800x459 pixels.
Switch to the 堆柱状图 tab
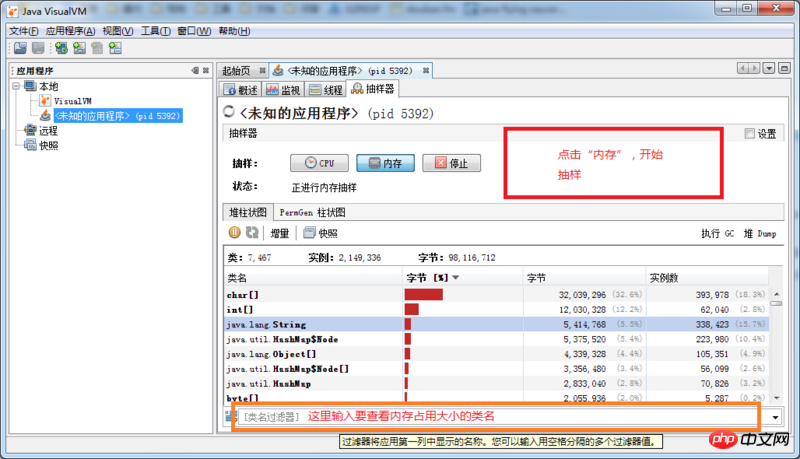click(x=248, y=212)
